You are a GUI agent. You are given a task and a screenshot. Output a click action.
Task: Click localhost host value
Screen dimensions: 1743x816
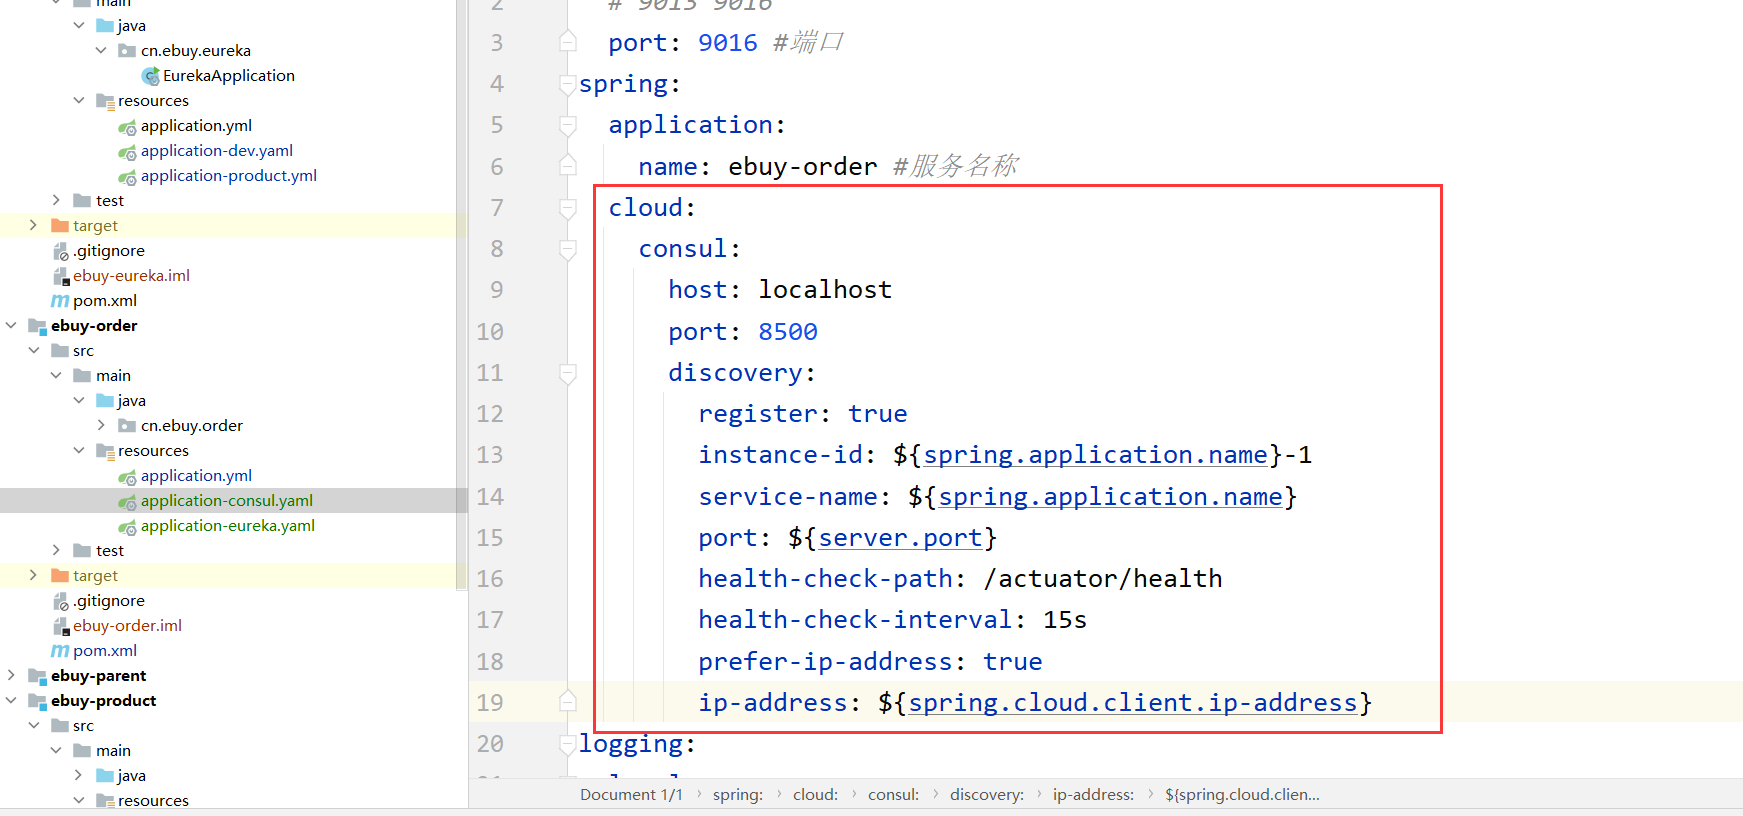coord(825,290)
